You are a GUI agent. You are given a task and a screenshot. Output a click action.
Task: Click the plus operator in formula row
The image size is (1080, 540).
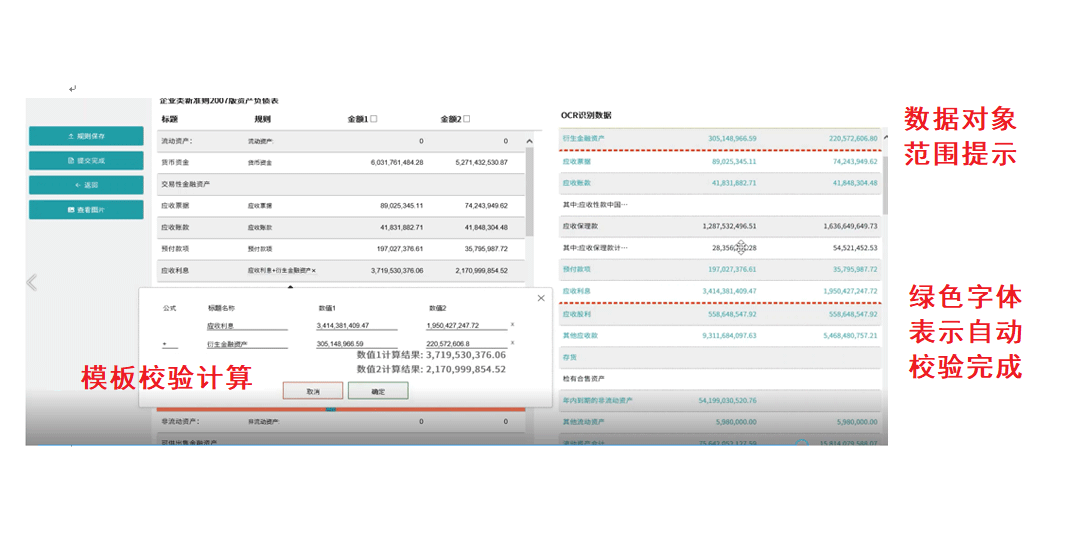pyautogui.click(x=164, y=344)
